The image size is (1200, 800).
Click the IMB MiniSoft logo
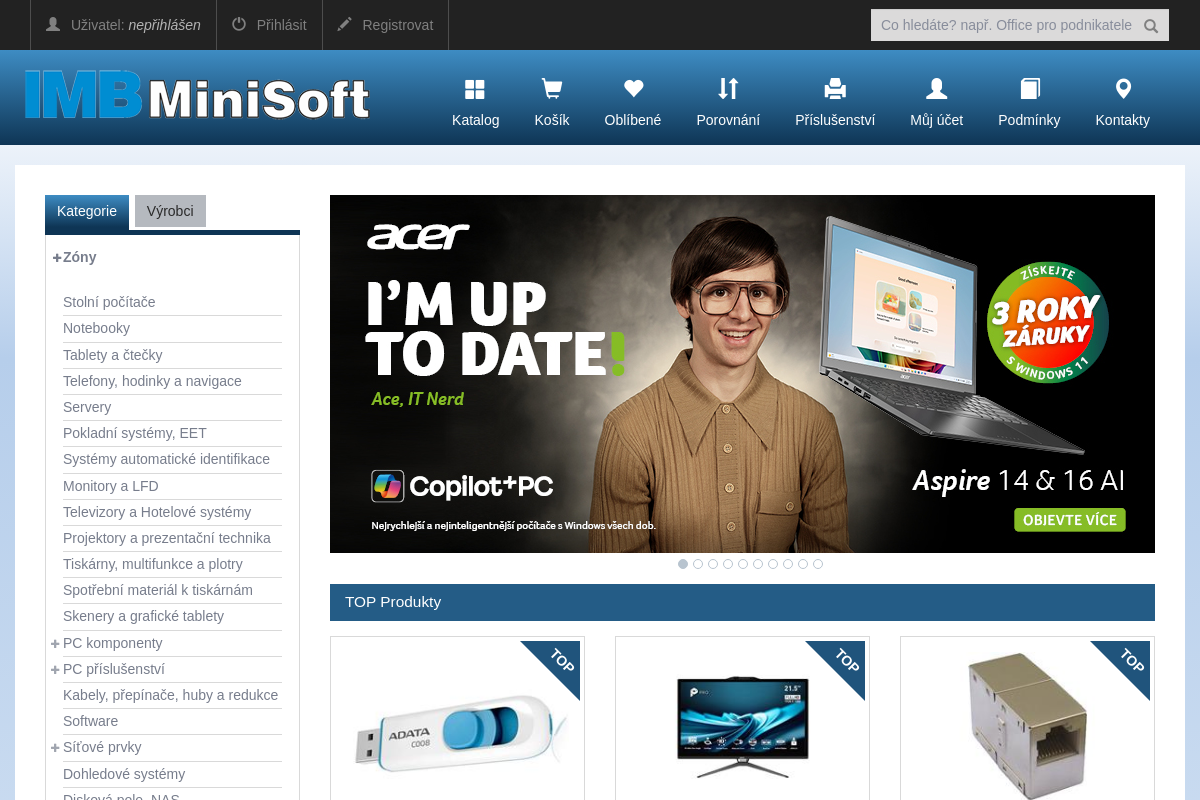coord(197,96)
